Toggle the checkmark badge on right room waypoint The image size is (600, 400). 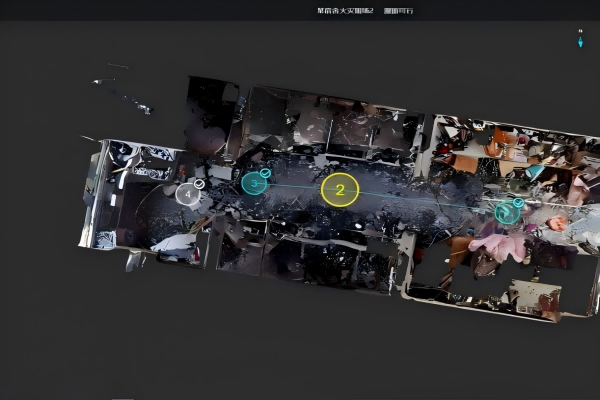pos(517,202)
